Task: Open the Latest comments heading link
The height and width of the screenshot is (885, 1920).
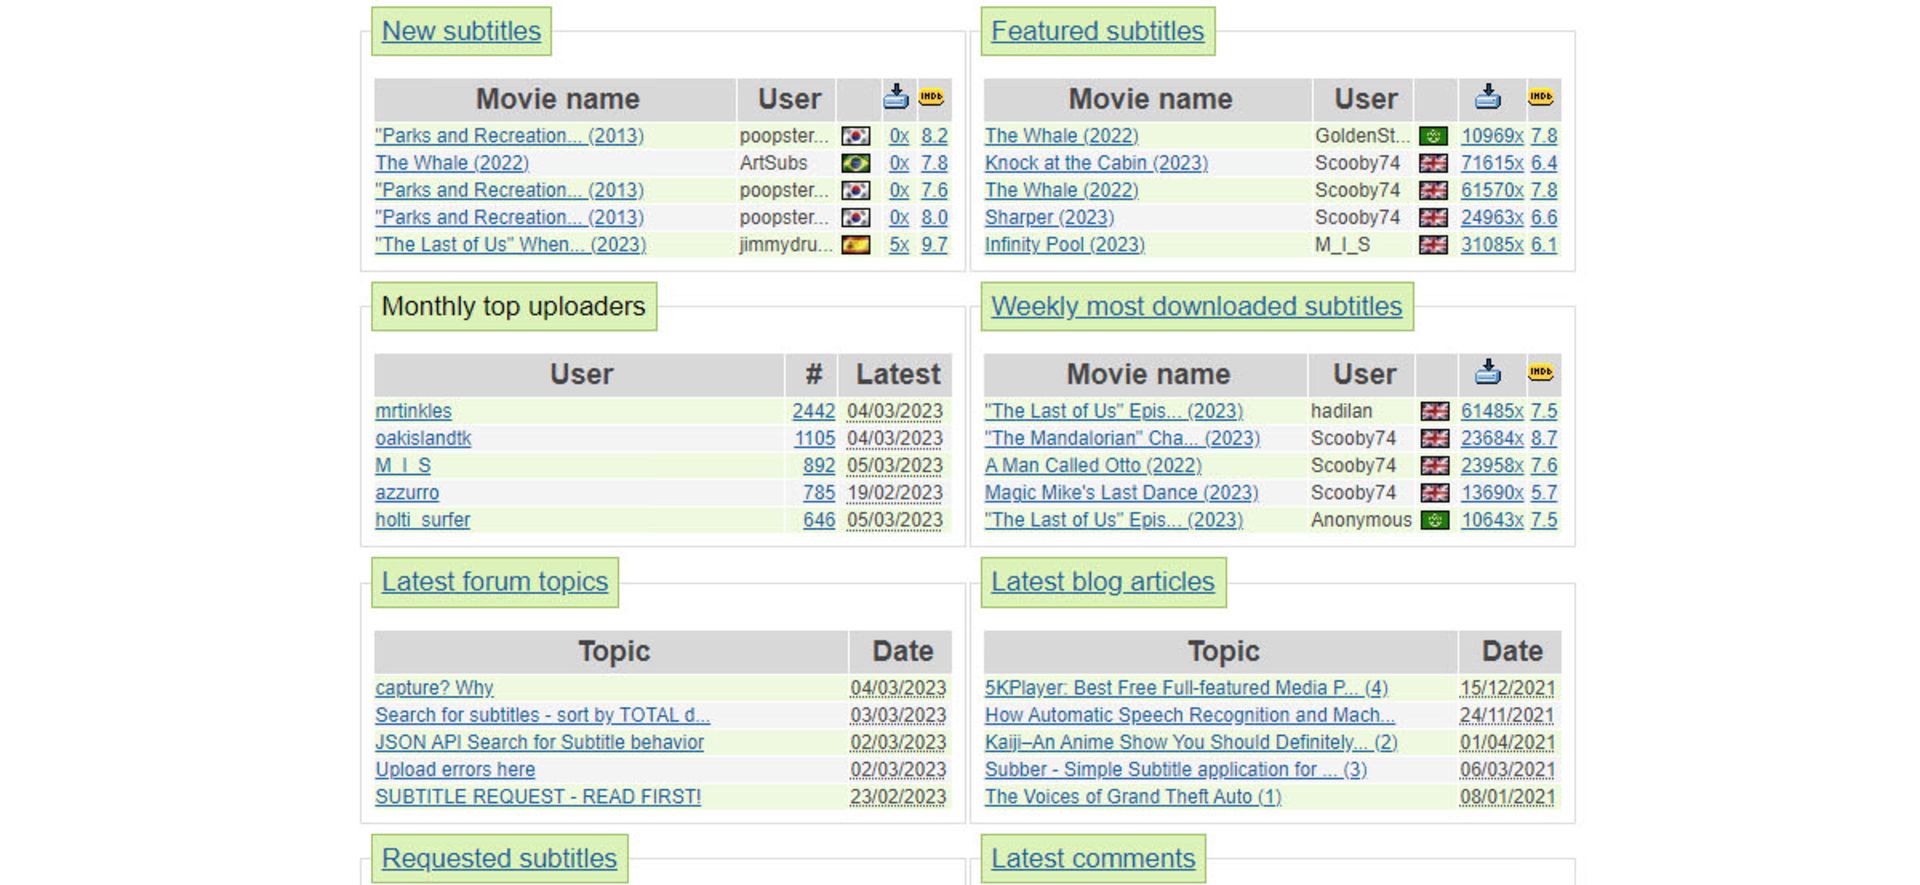Action: (x=1092, y=858)
